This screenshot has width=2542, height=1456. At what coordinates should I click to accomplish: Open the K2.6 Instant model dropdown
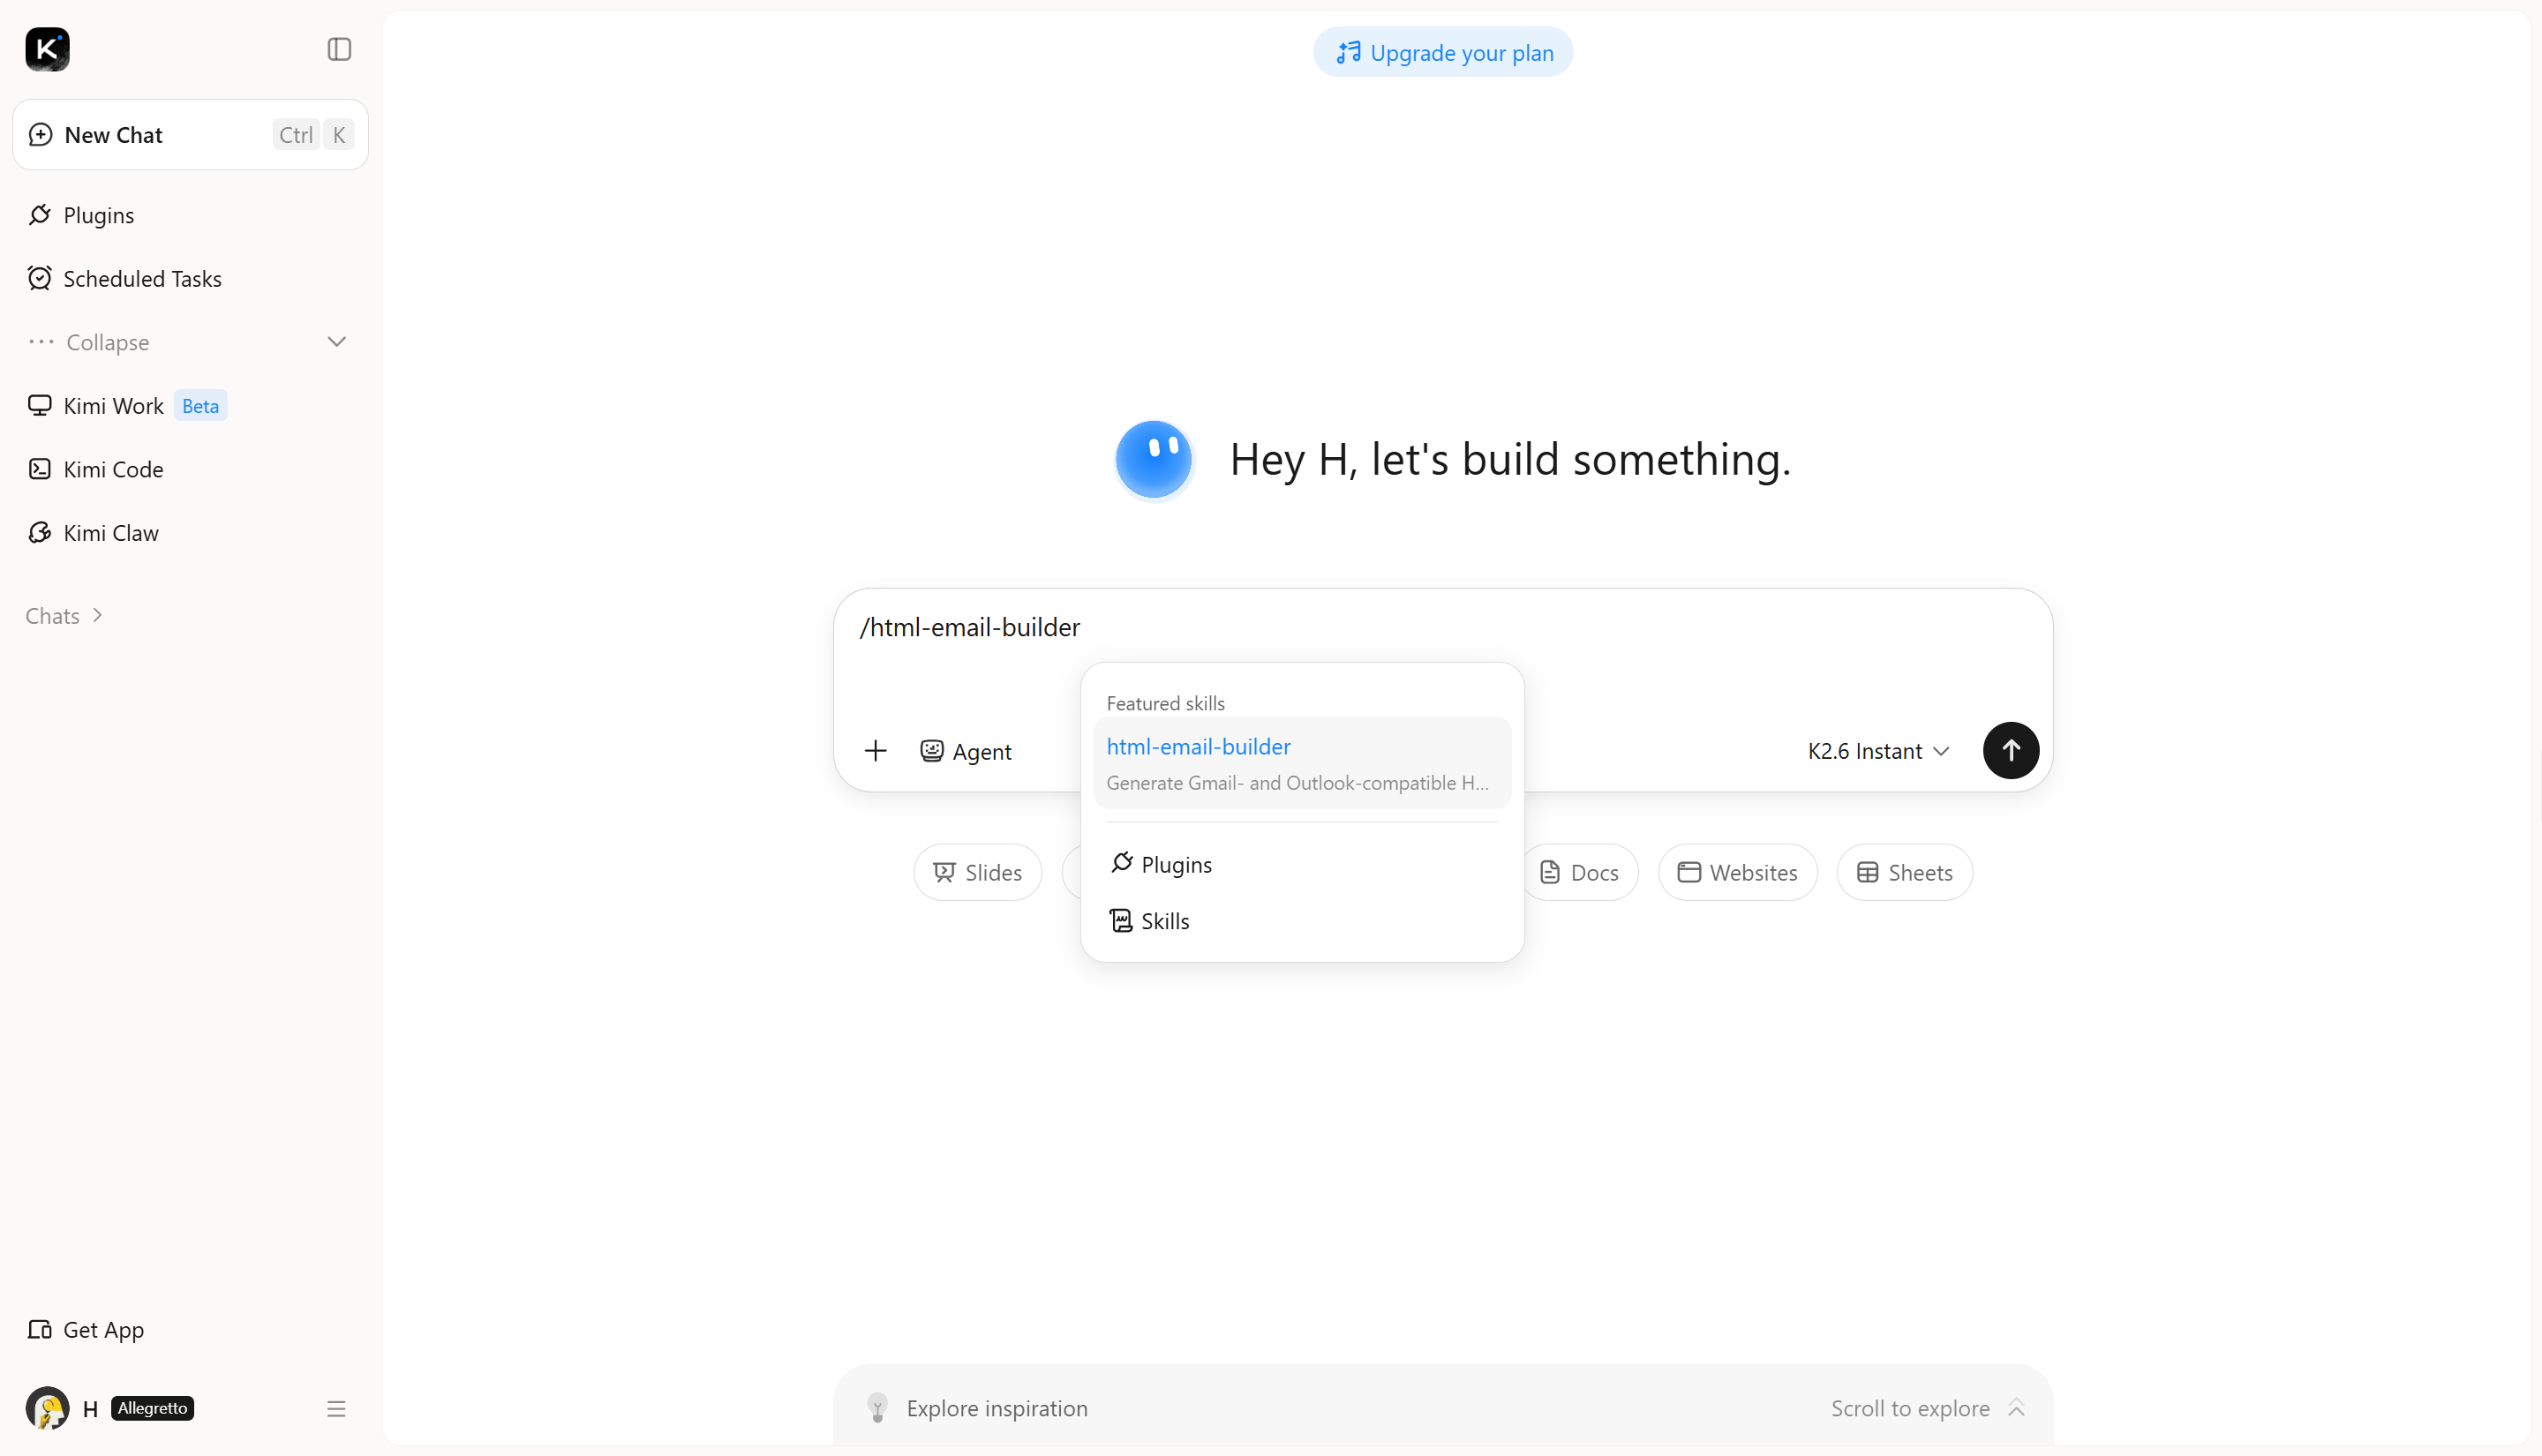pyautogui.click(x=1878, y=751)
